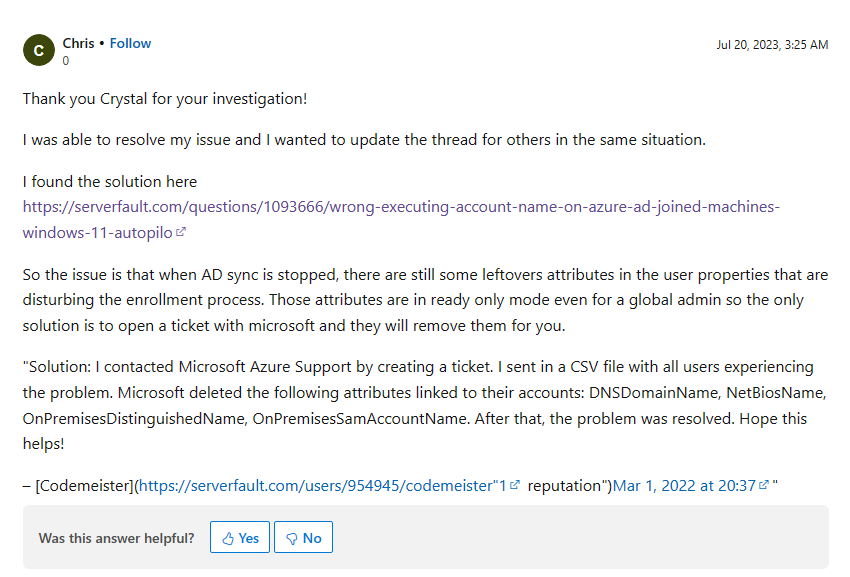Click external-link icon beside codemeister"1

[515, 485]
